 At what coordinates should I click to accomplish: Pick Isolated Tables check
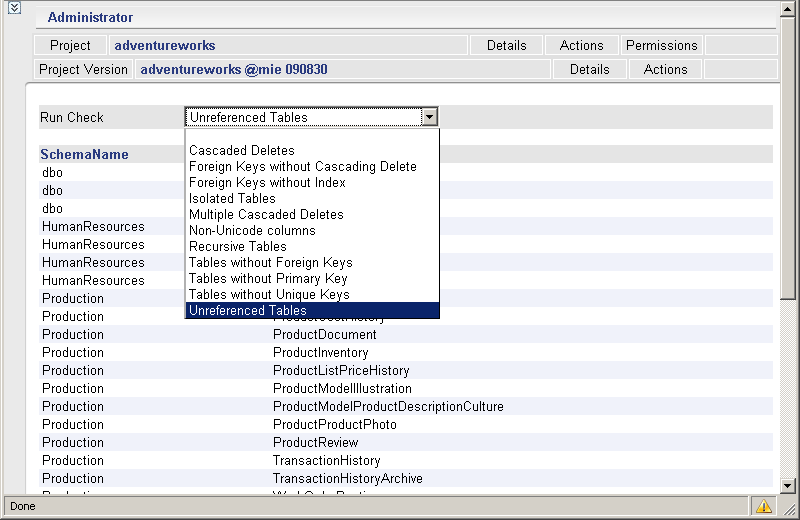(232, 199)
